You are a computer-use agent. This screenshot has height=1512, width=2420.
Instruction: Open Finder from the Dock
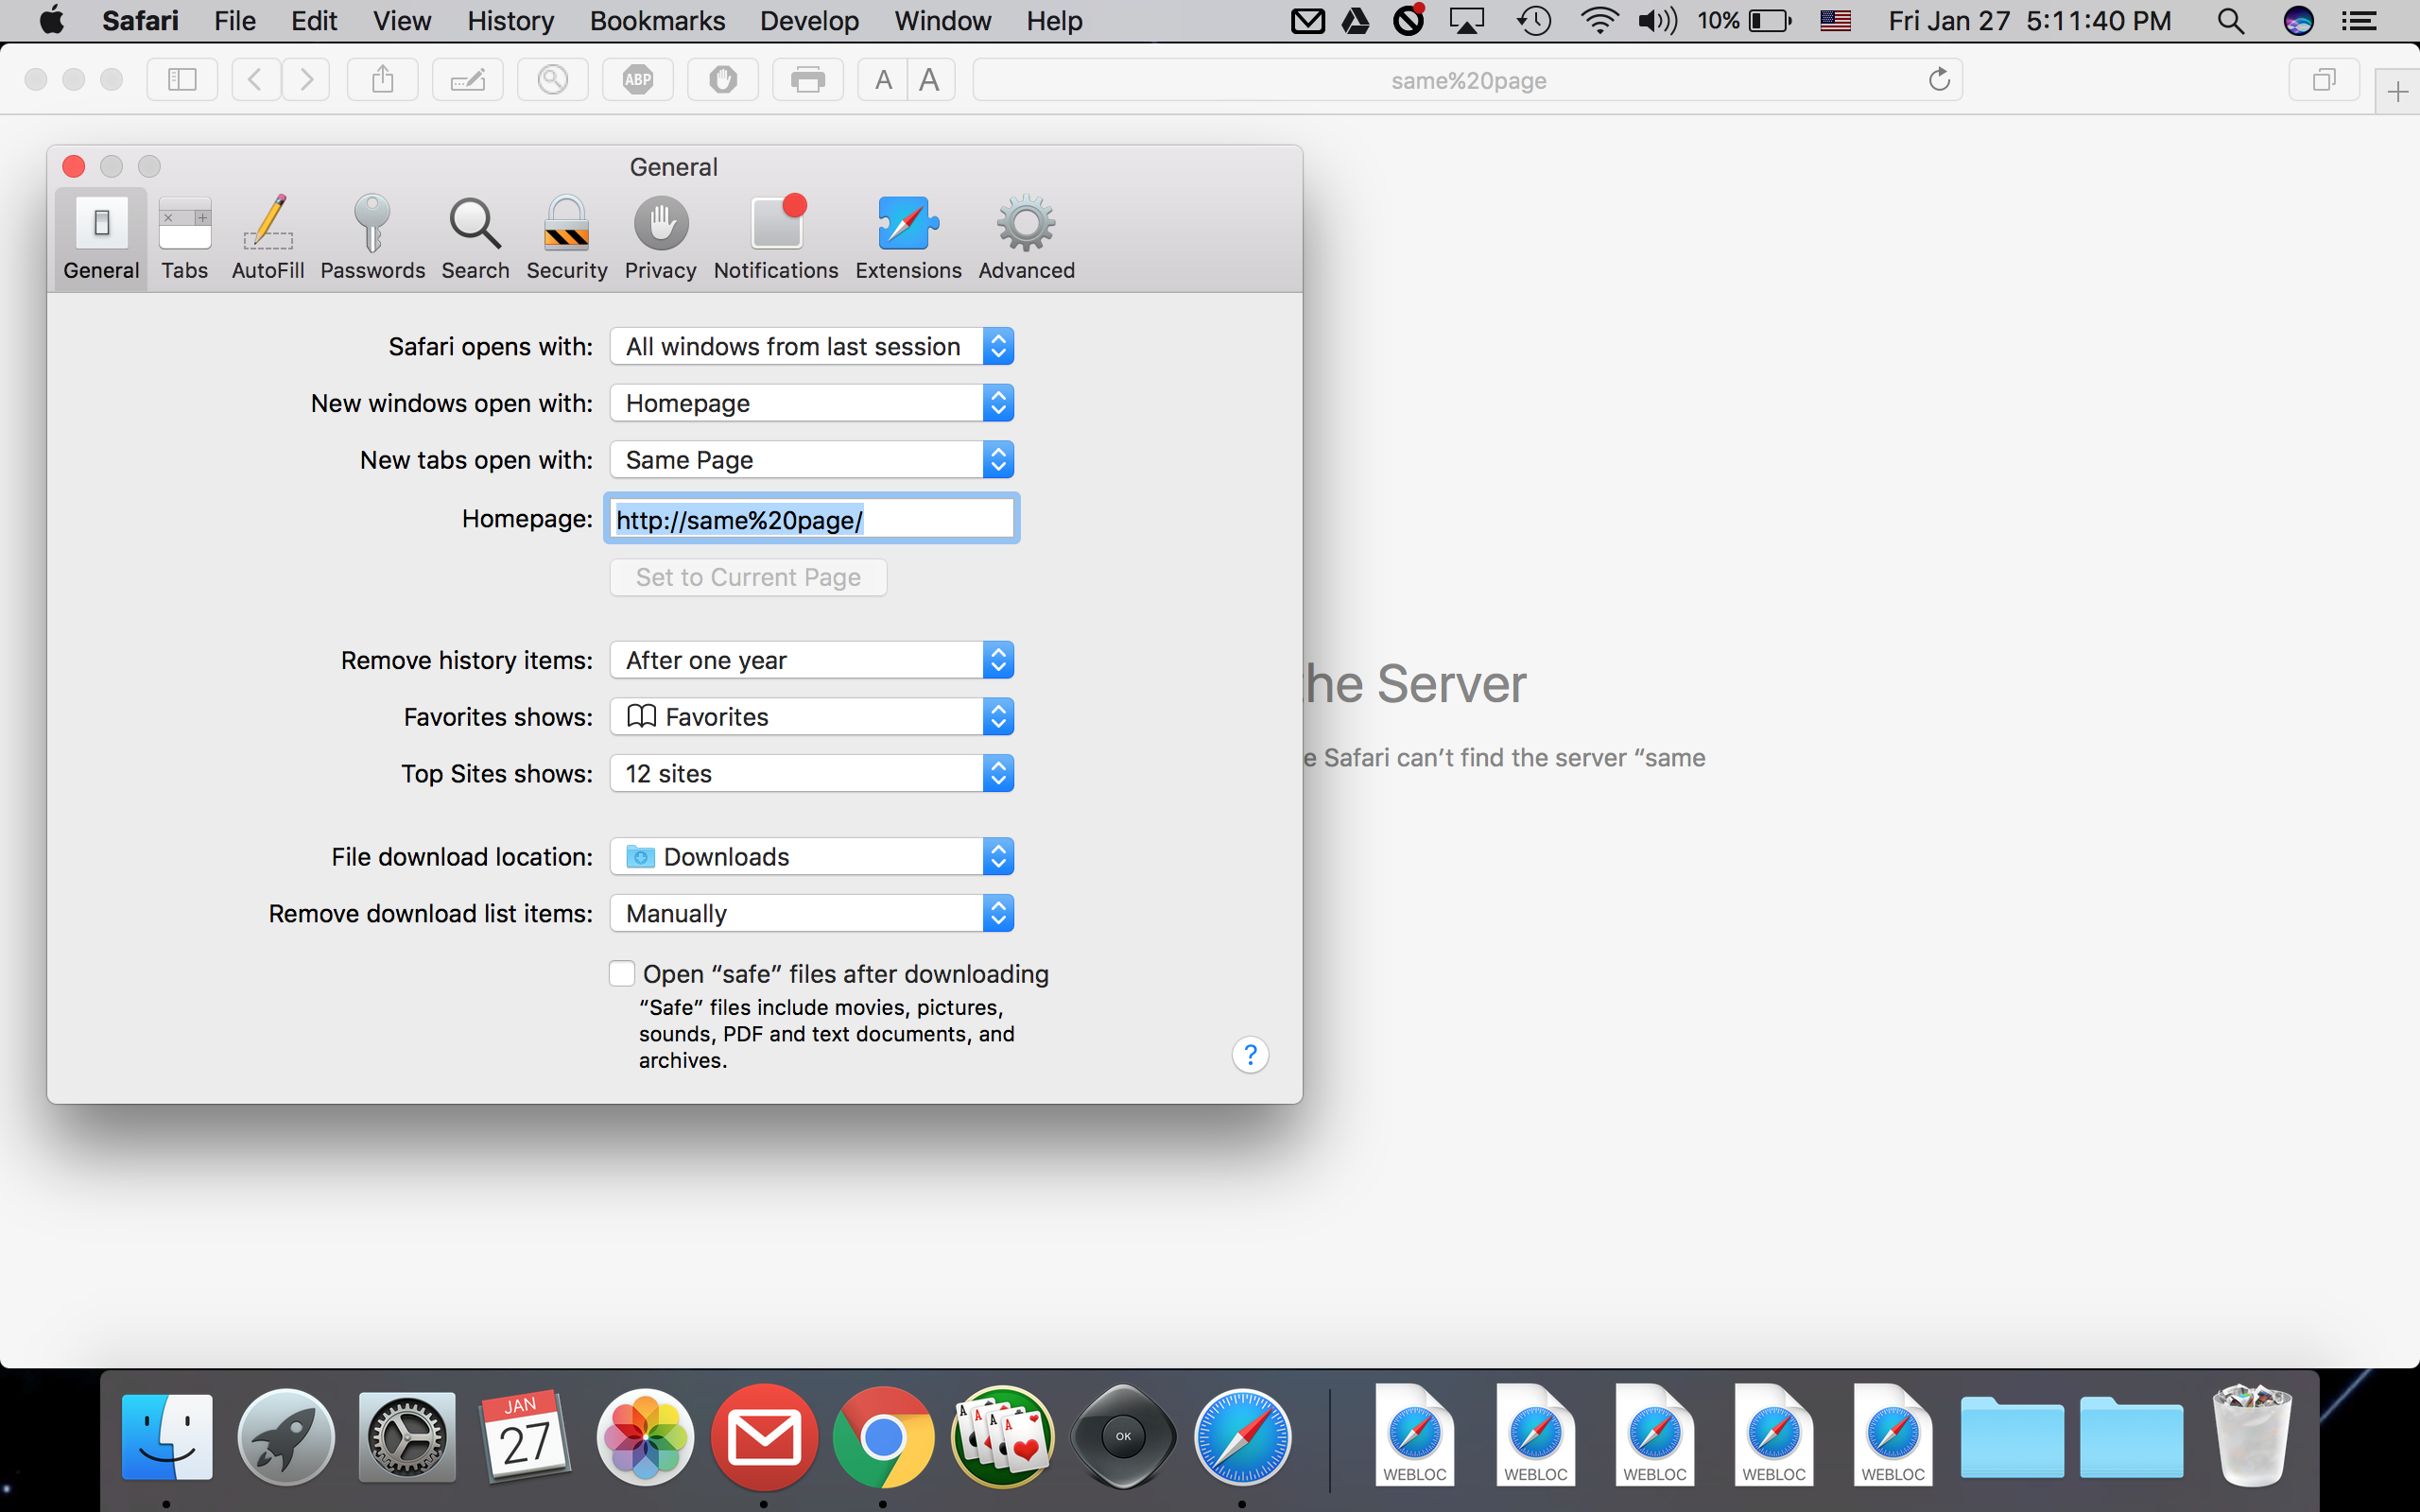(167, 1437)
